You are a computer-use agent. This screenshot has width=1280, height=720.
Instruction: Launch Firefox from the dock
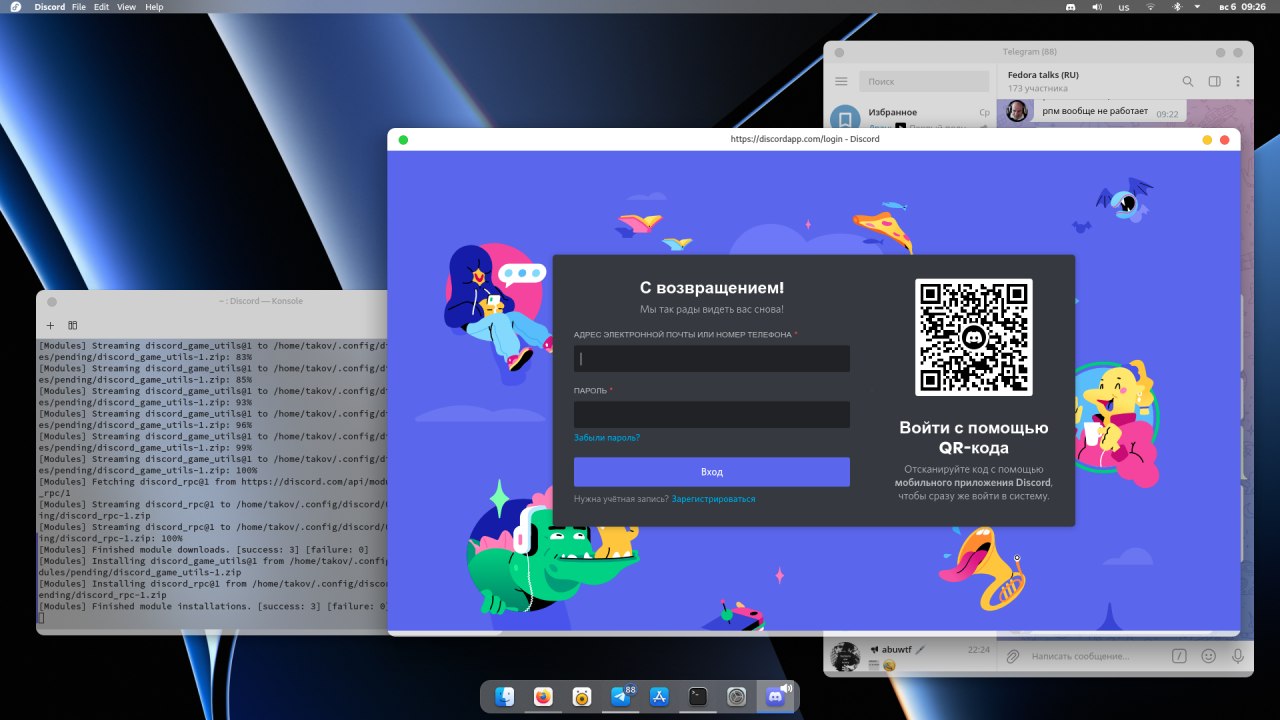click(543, 697)
